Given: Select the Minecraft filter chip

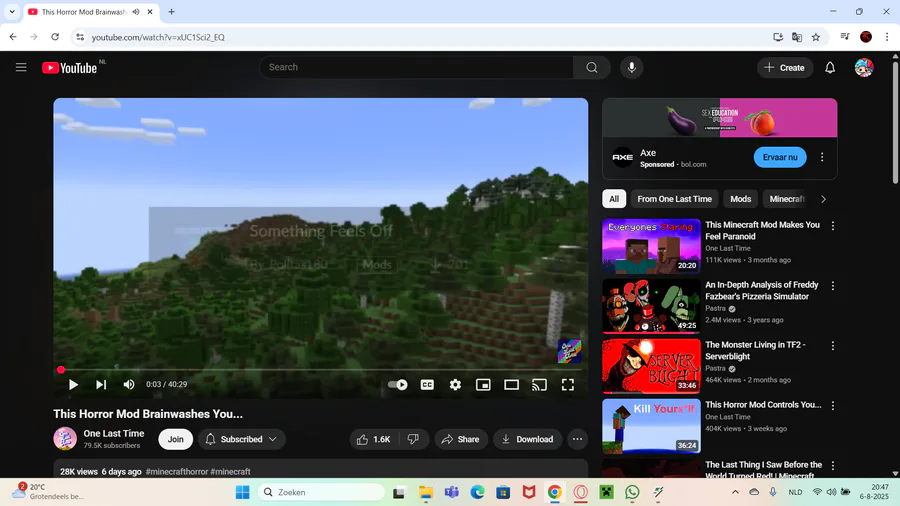Looking at the screenshot, I should point(786,199).
